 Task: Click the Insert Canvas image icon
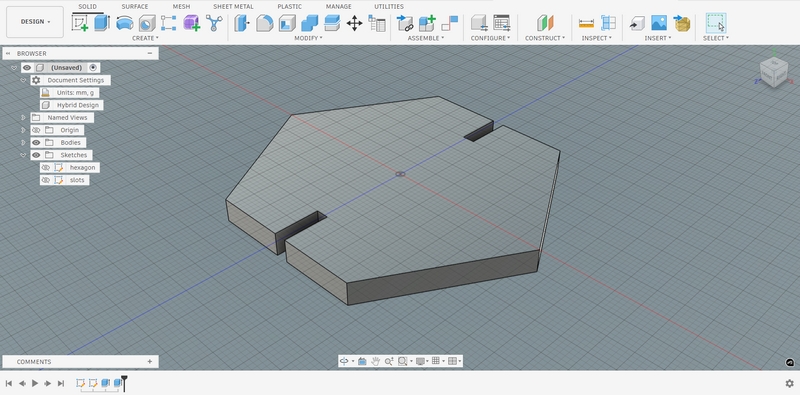tap(659, 23)
